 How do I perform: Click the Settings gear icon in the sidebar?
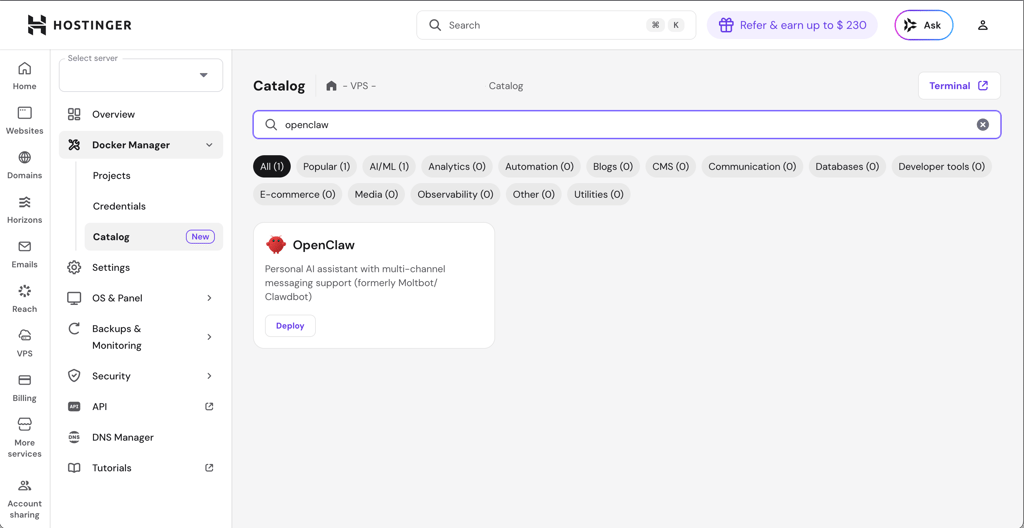coord(74,267)
